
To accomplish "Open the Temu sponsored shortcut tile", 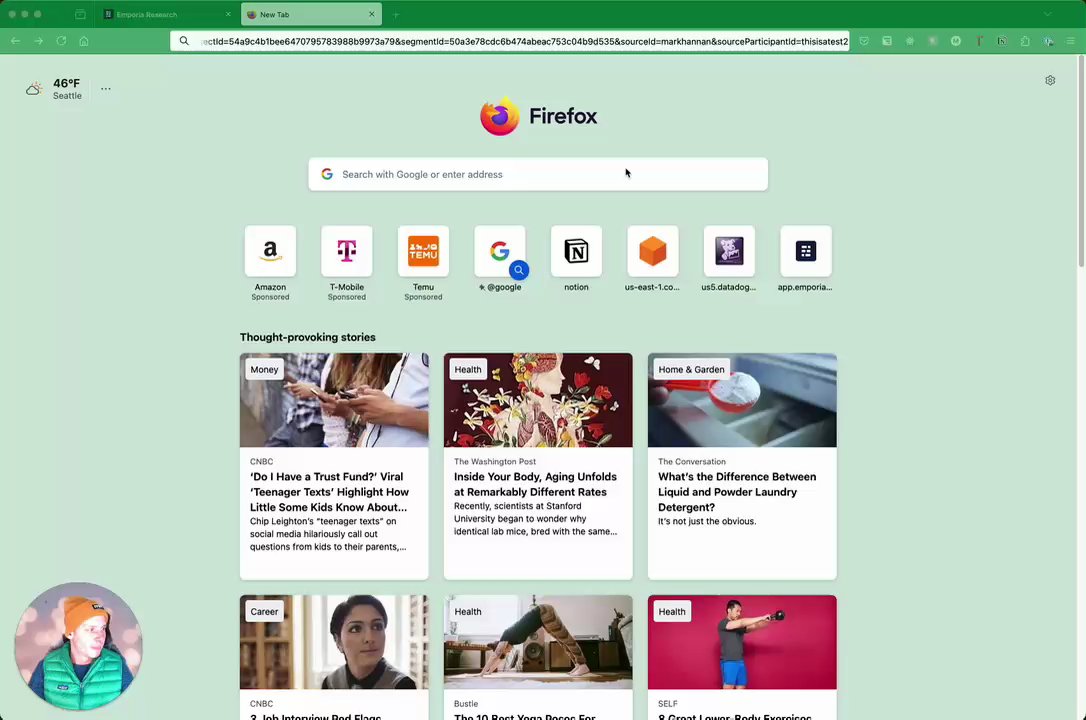I will (423, 263).
